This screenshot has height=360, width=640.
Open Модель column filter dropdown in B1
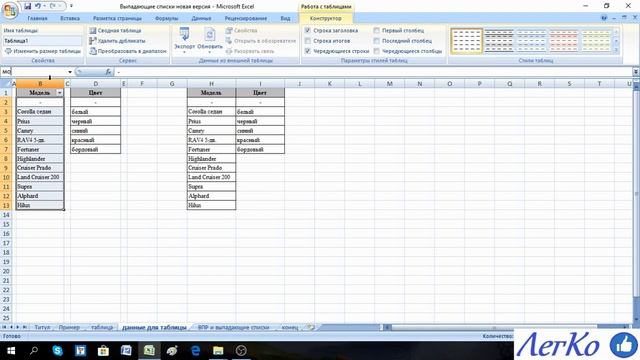[x=60, y=93]
